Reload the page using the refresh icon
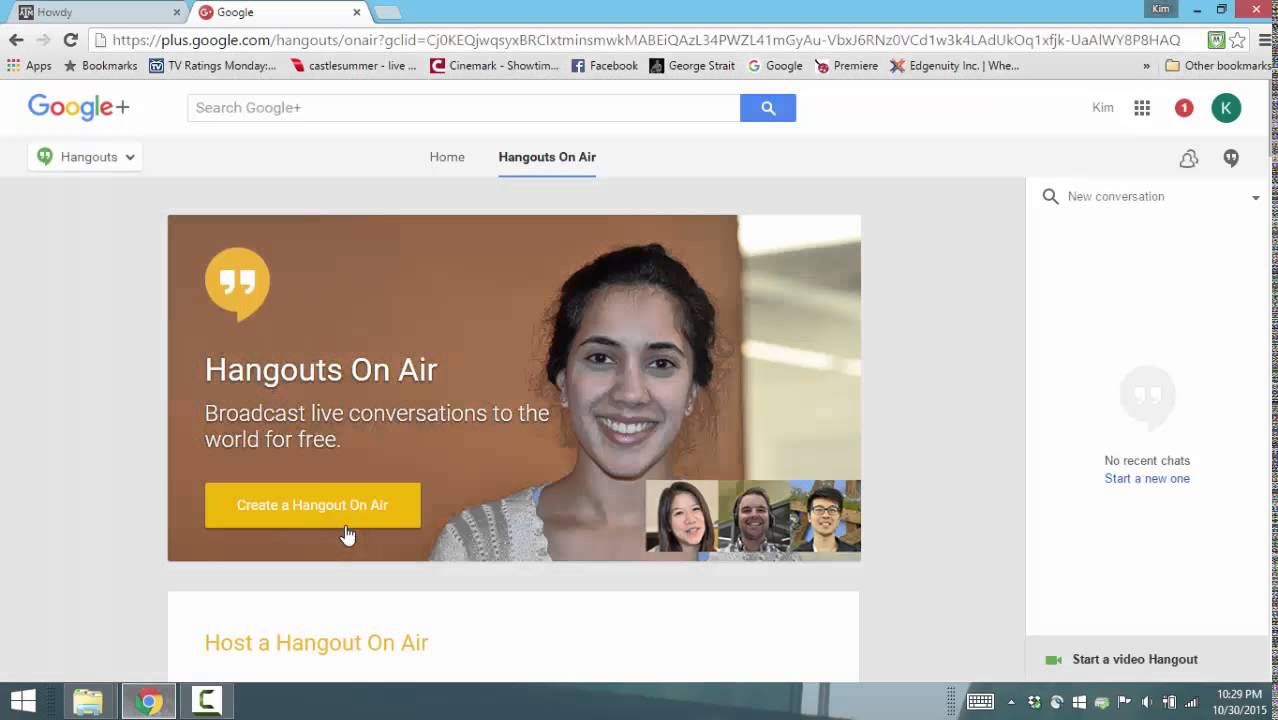Image resolution: width=1278 pixels, height=720 pixels. pos(70,40)
